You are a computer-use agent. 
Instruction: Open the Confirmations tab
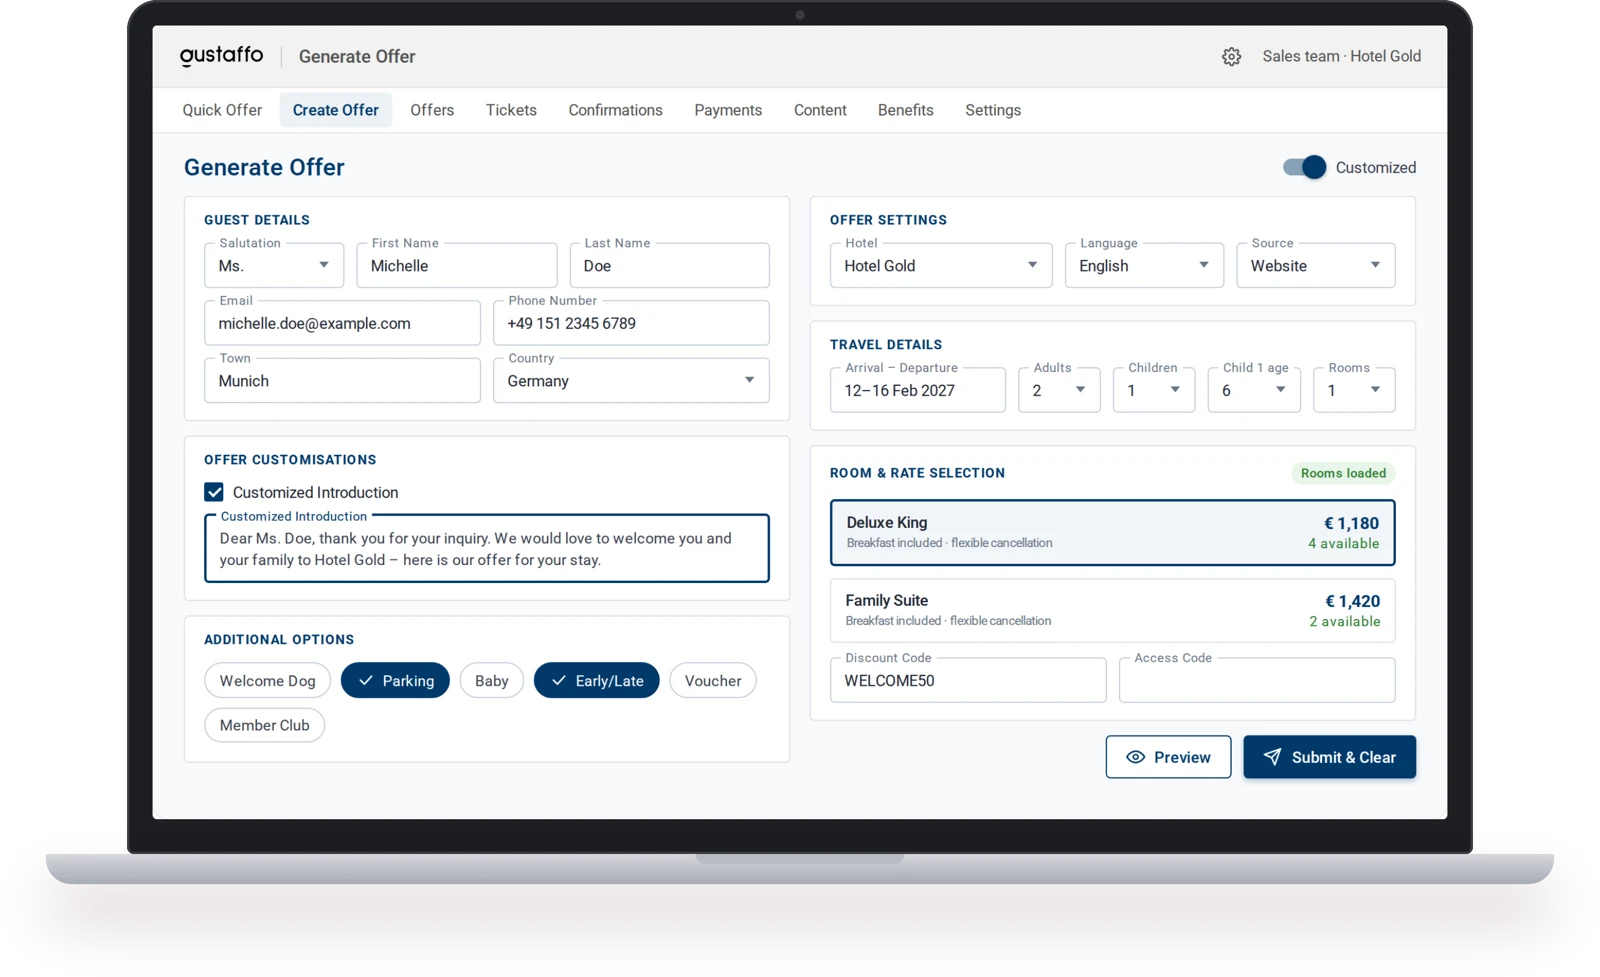(615, 110)
